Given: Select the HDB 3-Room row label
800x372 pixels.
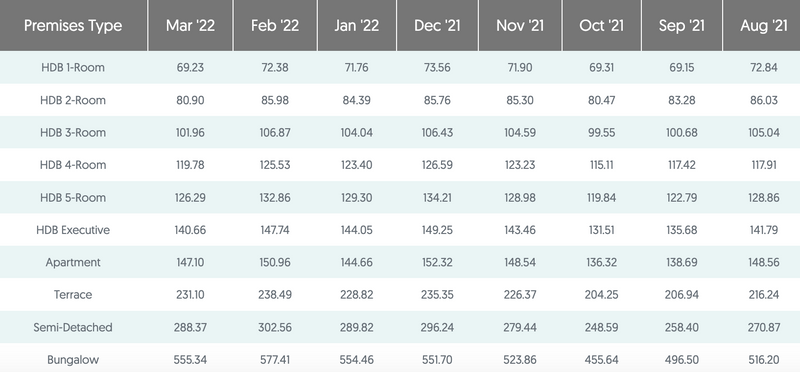Looking at the screenshot, I should click(x=73, y=133).
